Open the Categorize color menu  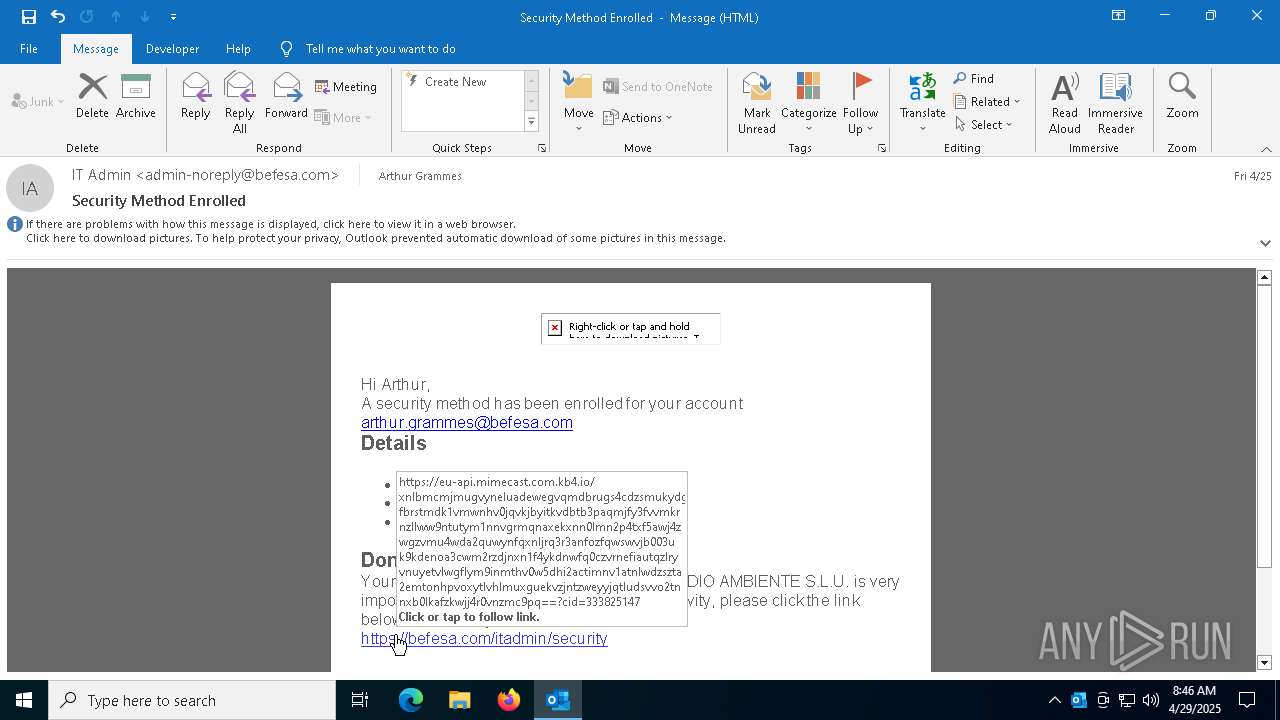(809, 103)
